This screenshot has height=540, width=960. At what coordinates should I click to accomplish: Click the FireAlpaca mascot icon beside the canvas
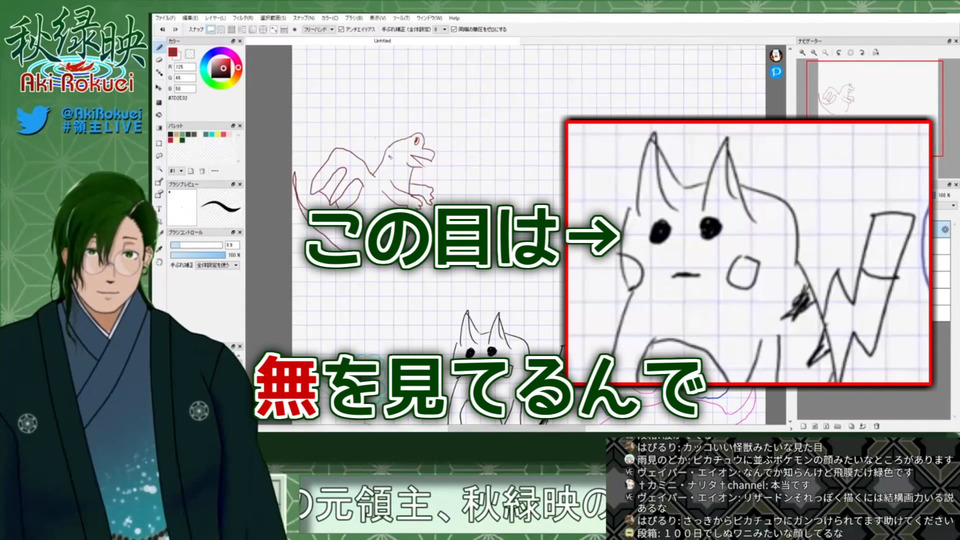click(x=776, y=55)
